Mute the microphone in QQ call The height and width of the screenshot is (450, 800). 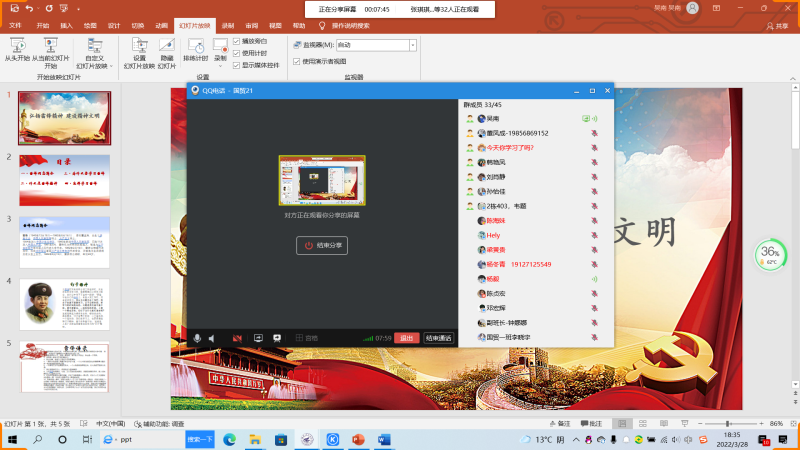198,338
